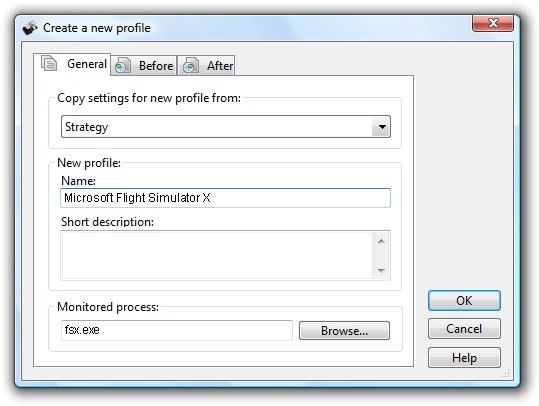Click the Strategy combo box text
The width and height of the screenshot is (539, 406).
[86, 127]
